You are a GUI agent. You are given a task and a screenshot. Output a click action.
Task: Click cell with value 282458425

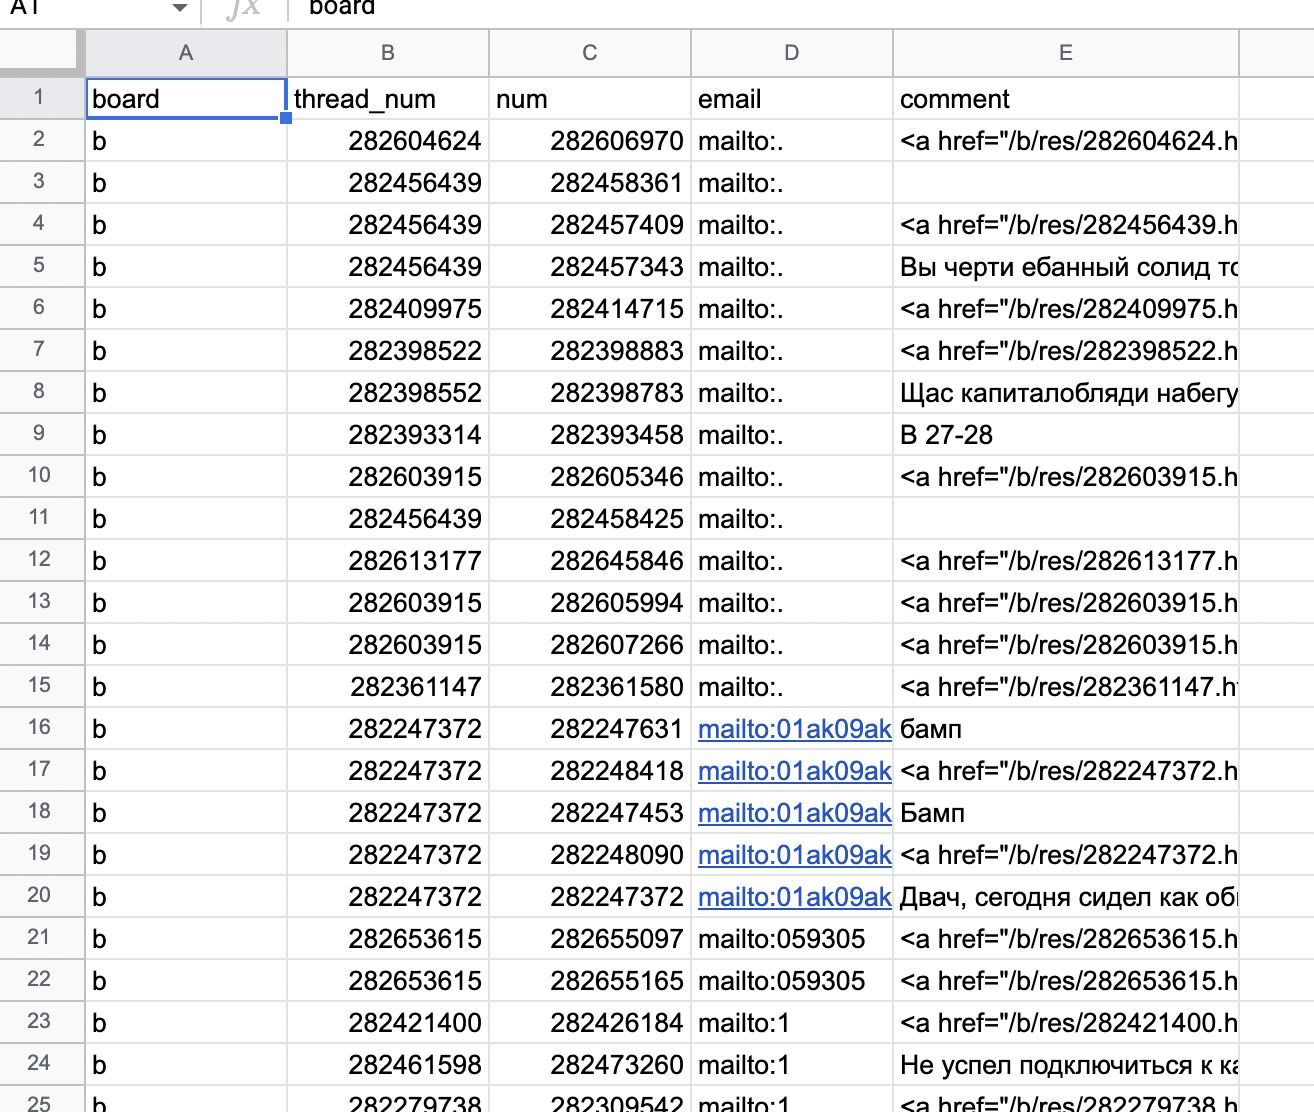coord(590,519)
